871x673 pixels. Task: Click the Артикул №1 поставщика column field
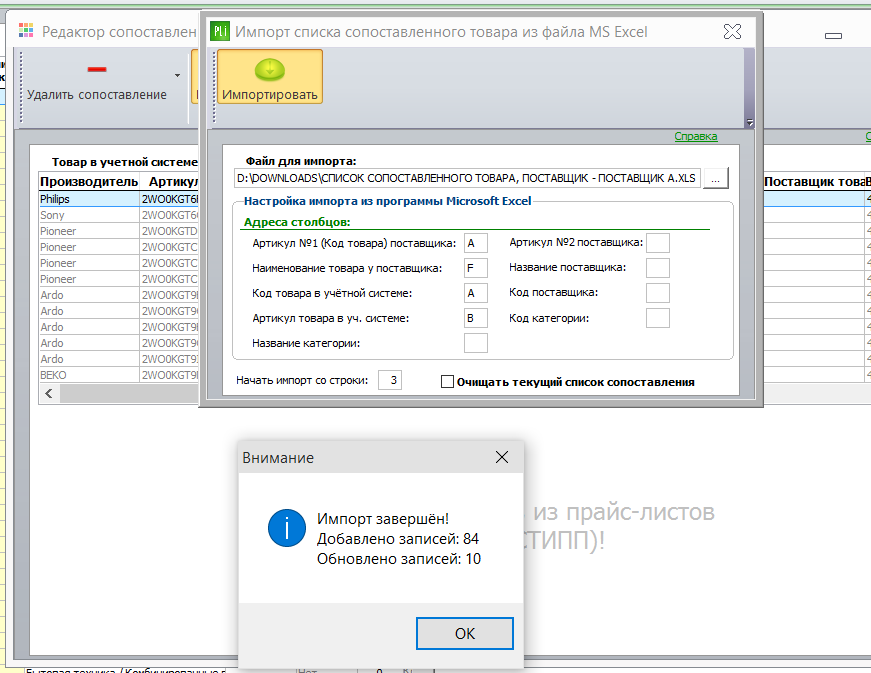475,243
